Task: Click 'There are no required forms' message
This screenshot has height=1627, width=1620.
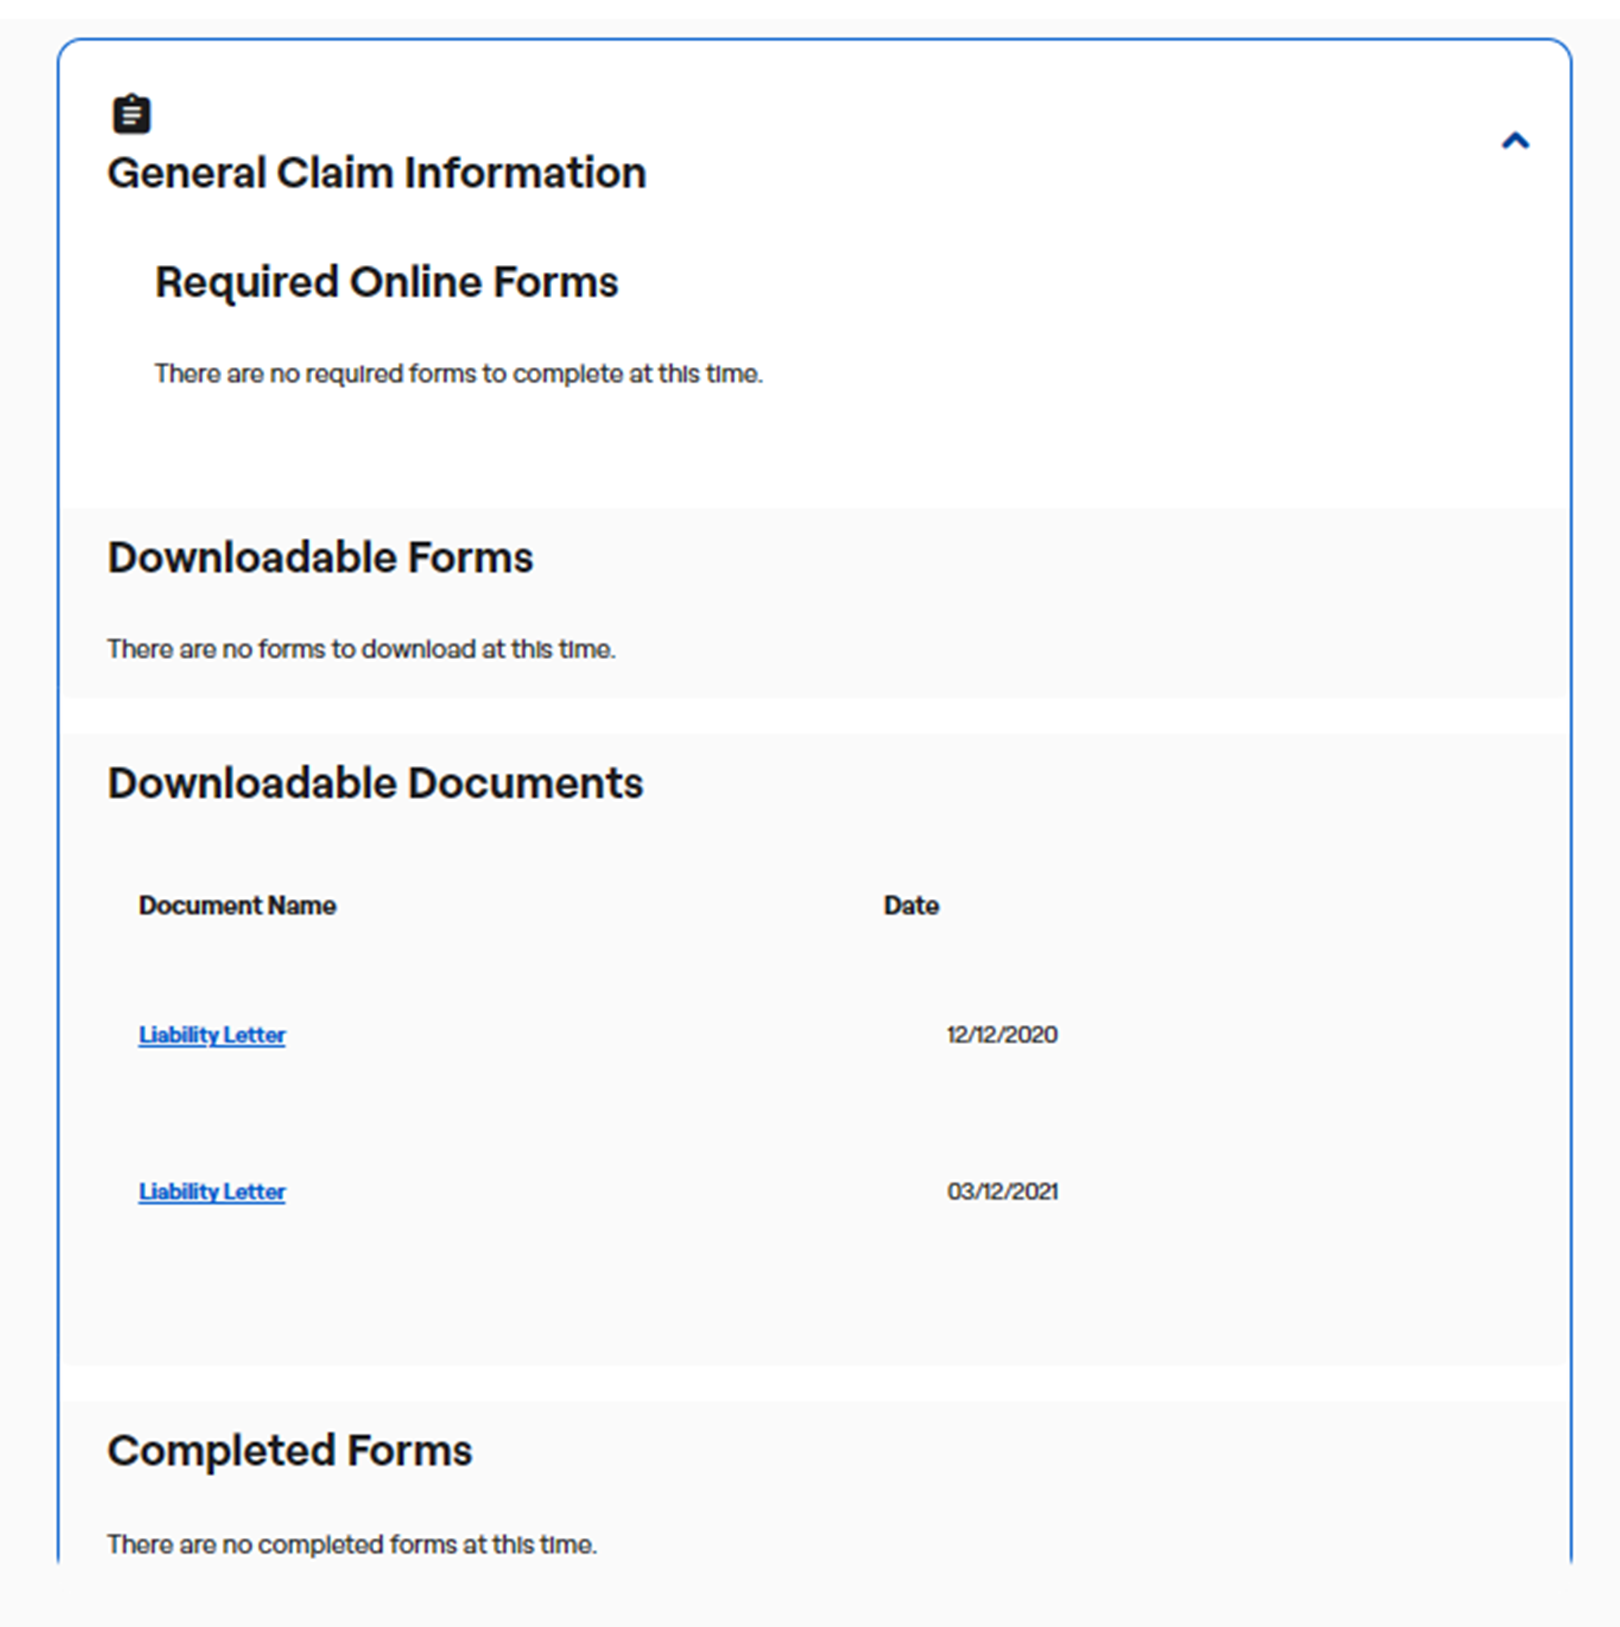Action: (x=458, y=374)
